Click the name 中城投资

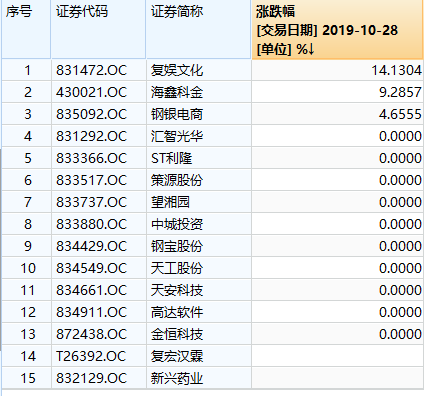(x=177, y=224)
